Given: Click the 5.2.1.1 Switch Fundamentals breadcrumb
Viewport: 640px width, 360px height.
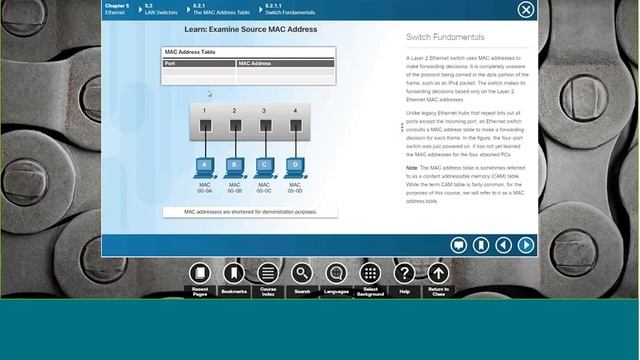Looking at the screenshot, I should click(x=290, y=9).
